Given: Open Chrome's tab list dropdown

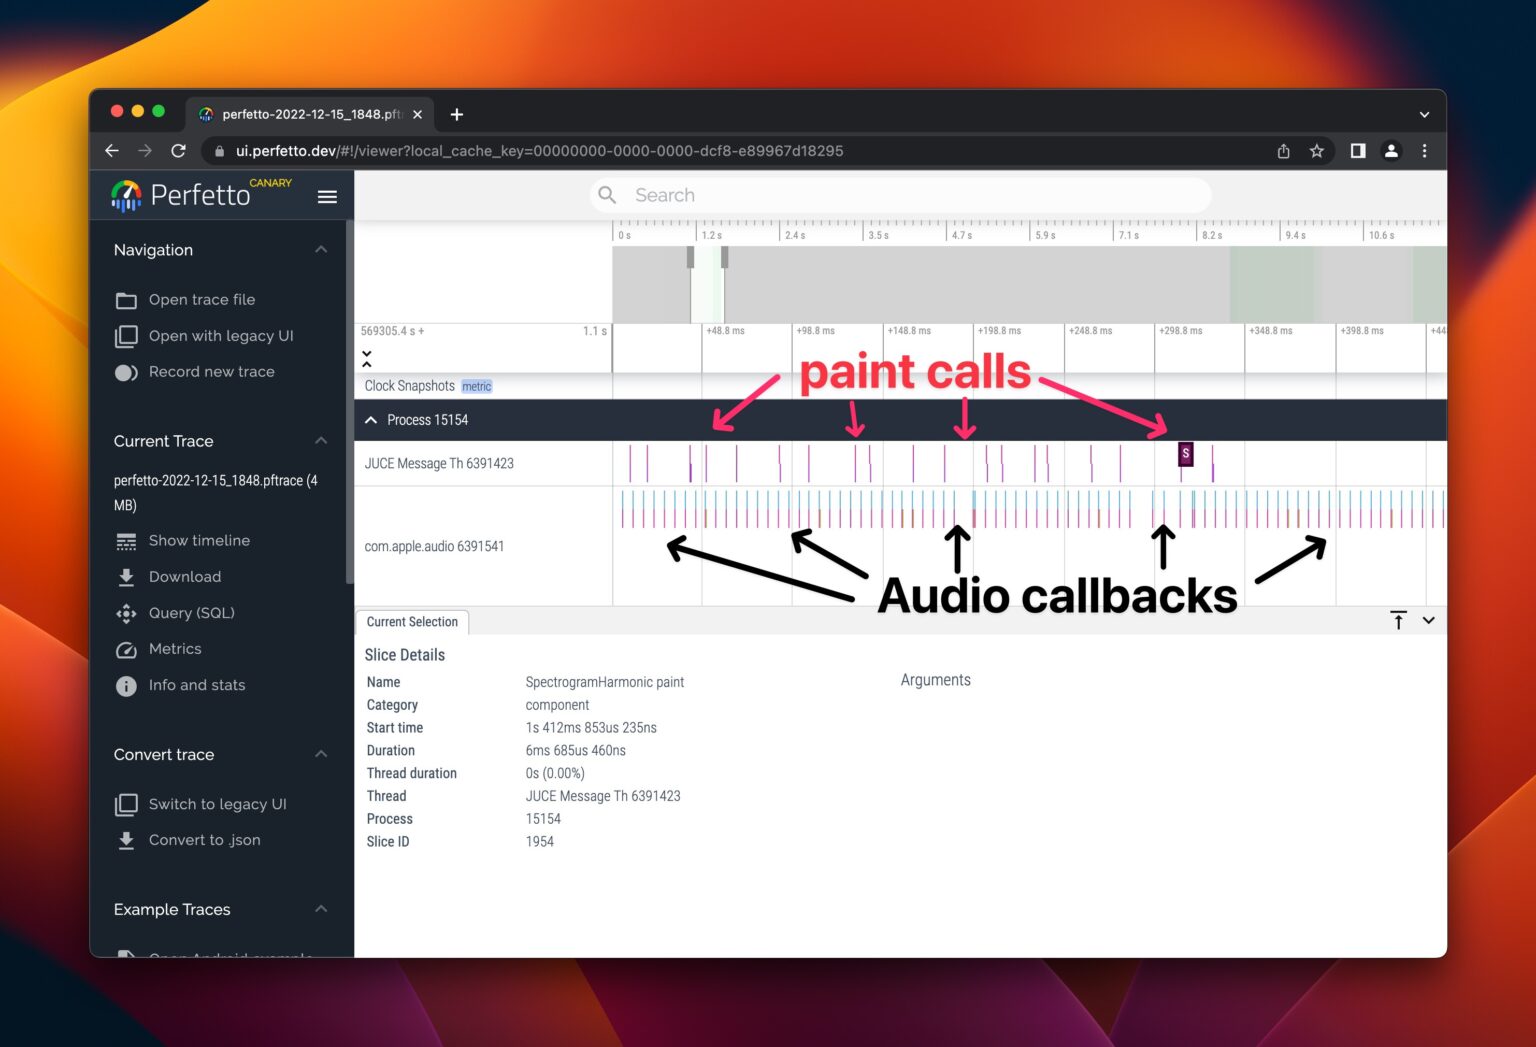Looking at the screenshot, I should [x=1424, y=114].
